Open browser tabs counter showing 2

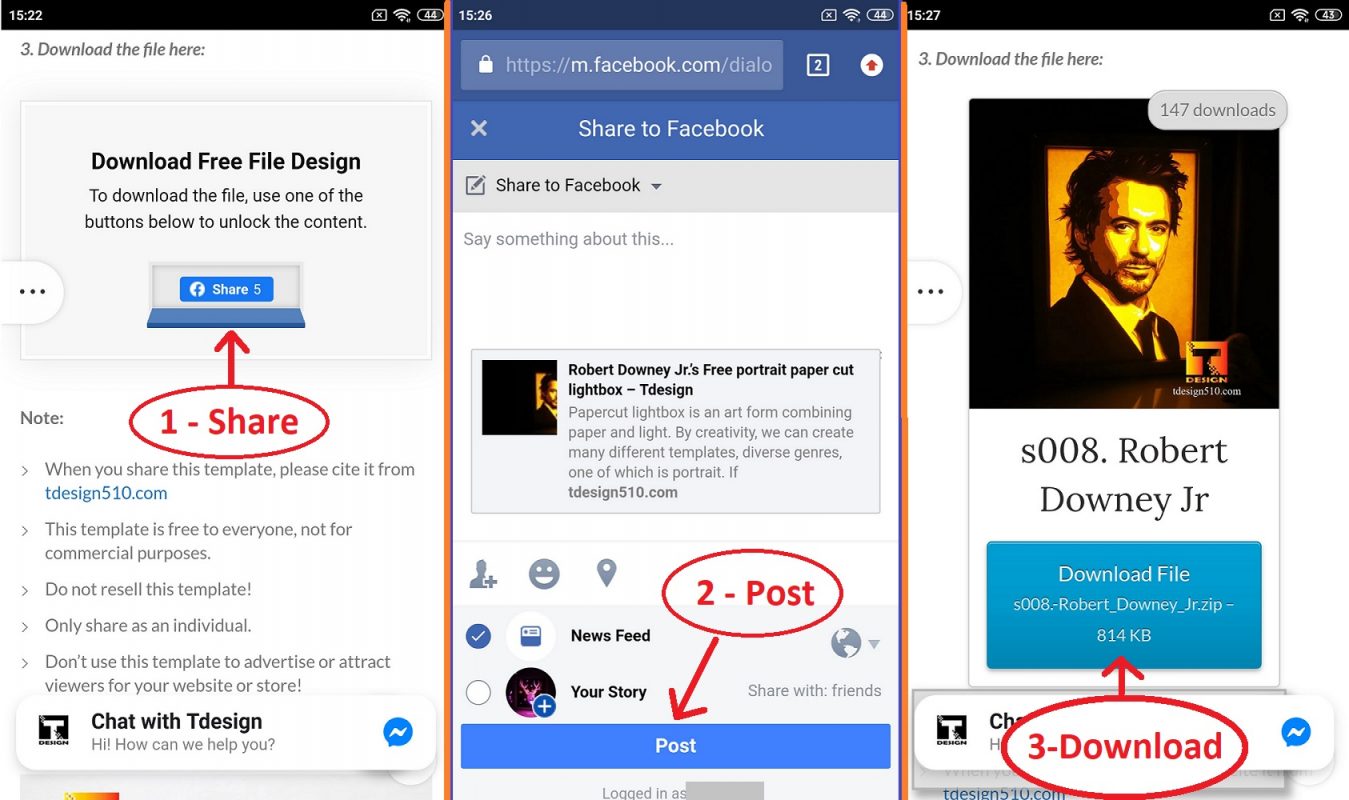(818, 65)
